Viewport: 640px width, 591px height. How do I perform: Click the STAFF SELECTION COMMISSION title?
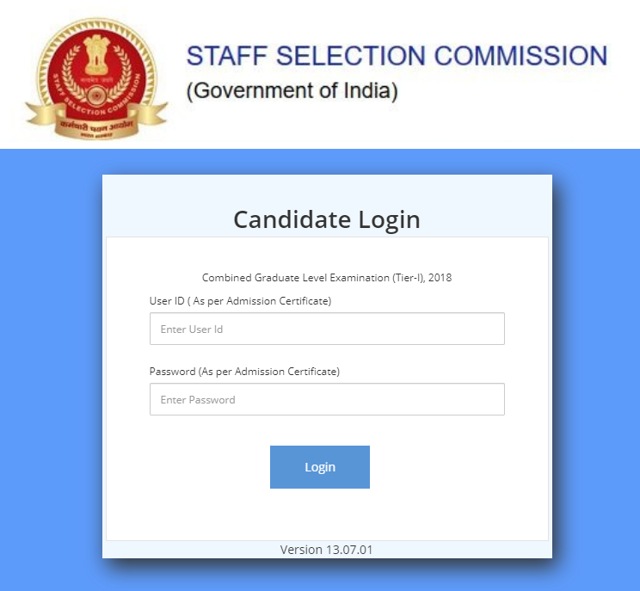point(397,56)
